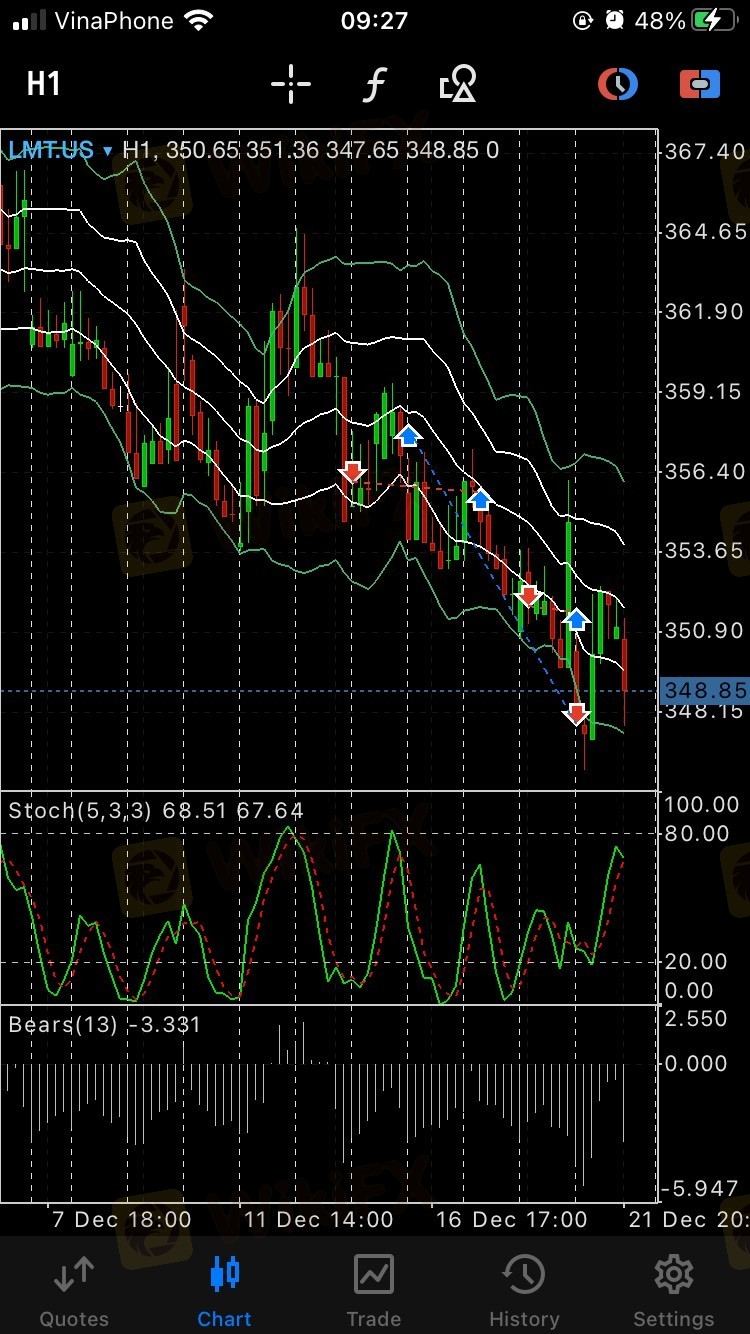Open the H1 timeframe selector
Image resolution: width=750 pixels, height=1334 pixels.
coord(43,84)
